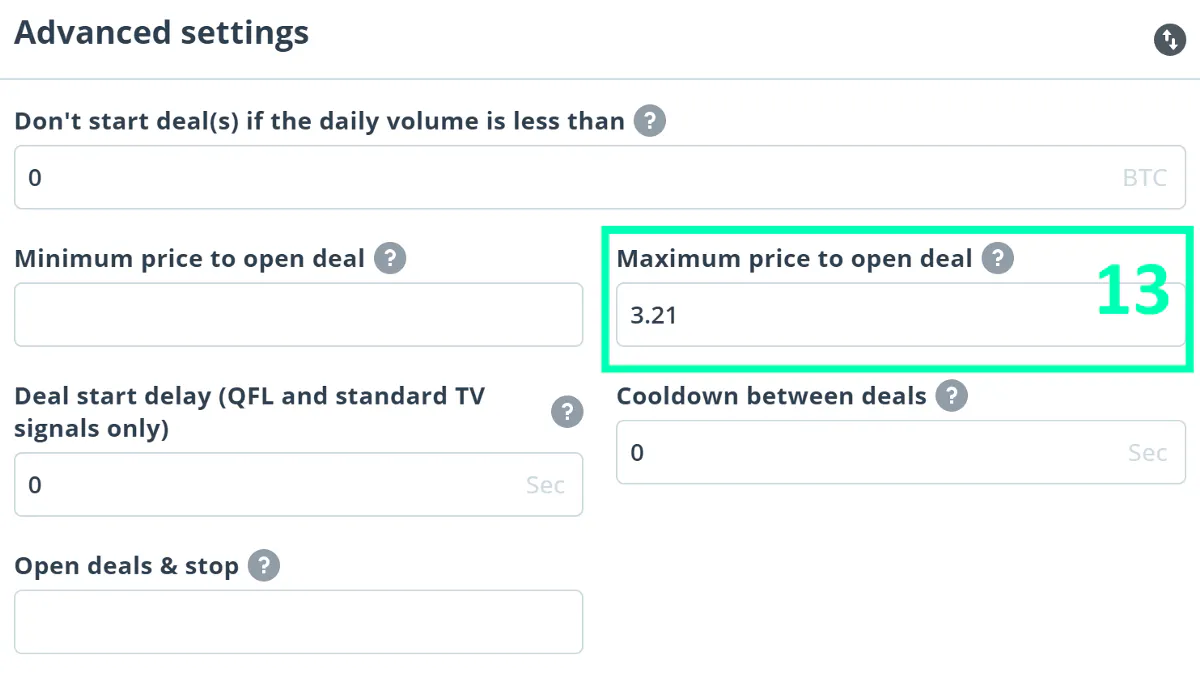Click the up-down arrows icon beside Advanced settings
Image resolution: width=1200 pixels, height=676 pixels.
(1170, 40)
